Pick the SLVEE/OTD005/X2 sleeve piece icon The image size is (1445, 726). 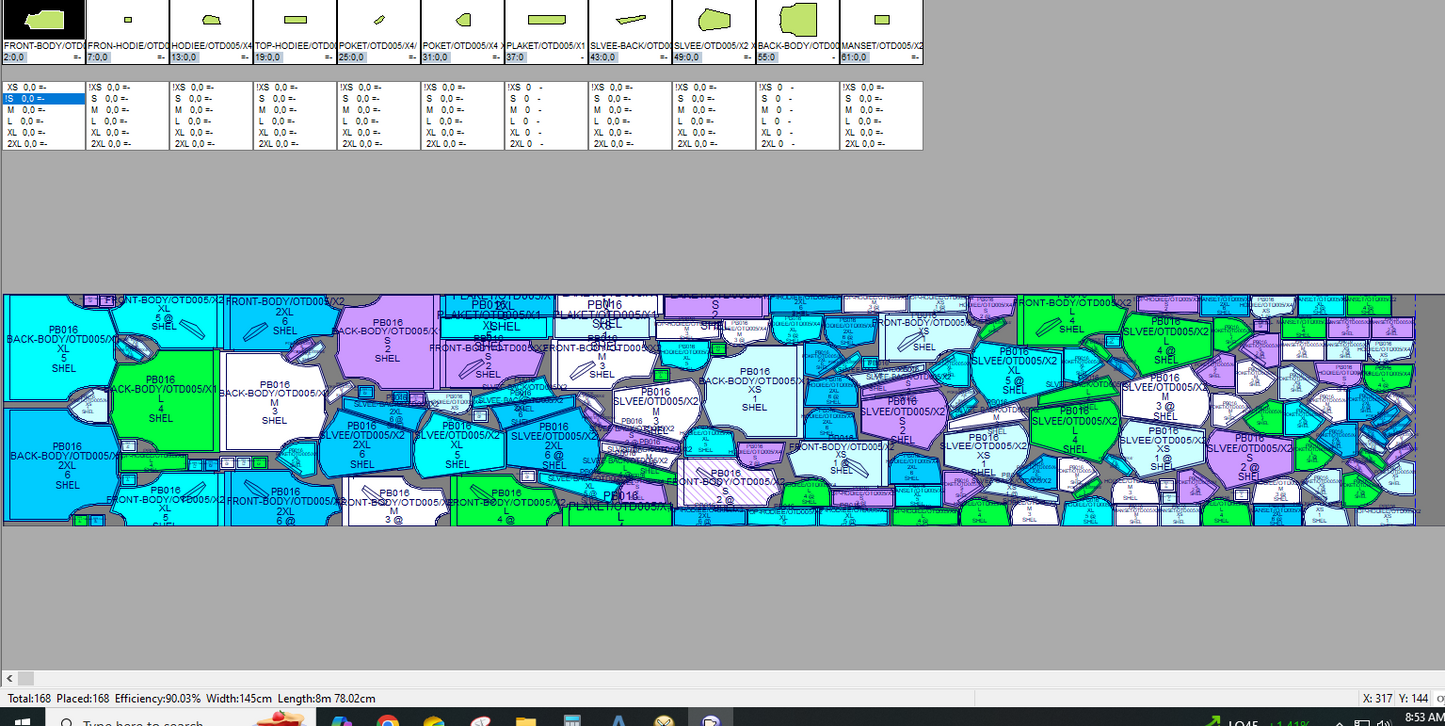[714, 20]
